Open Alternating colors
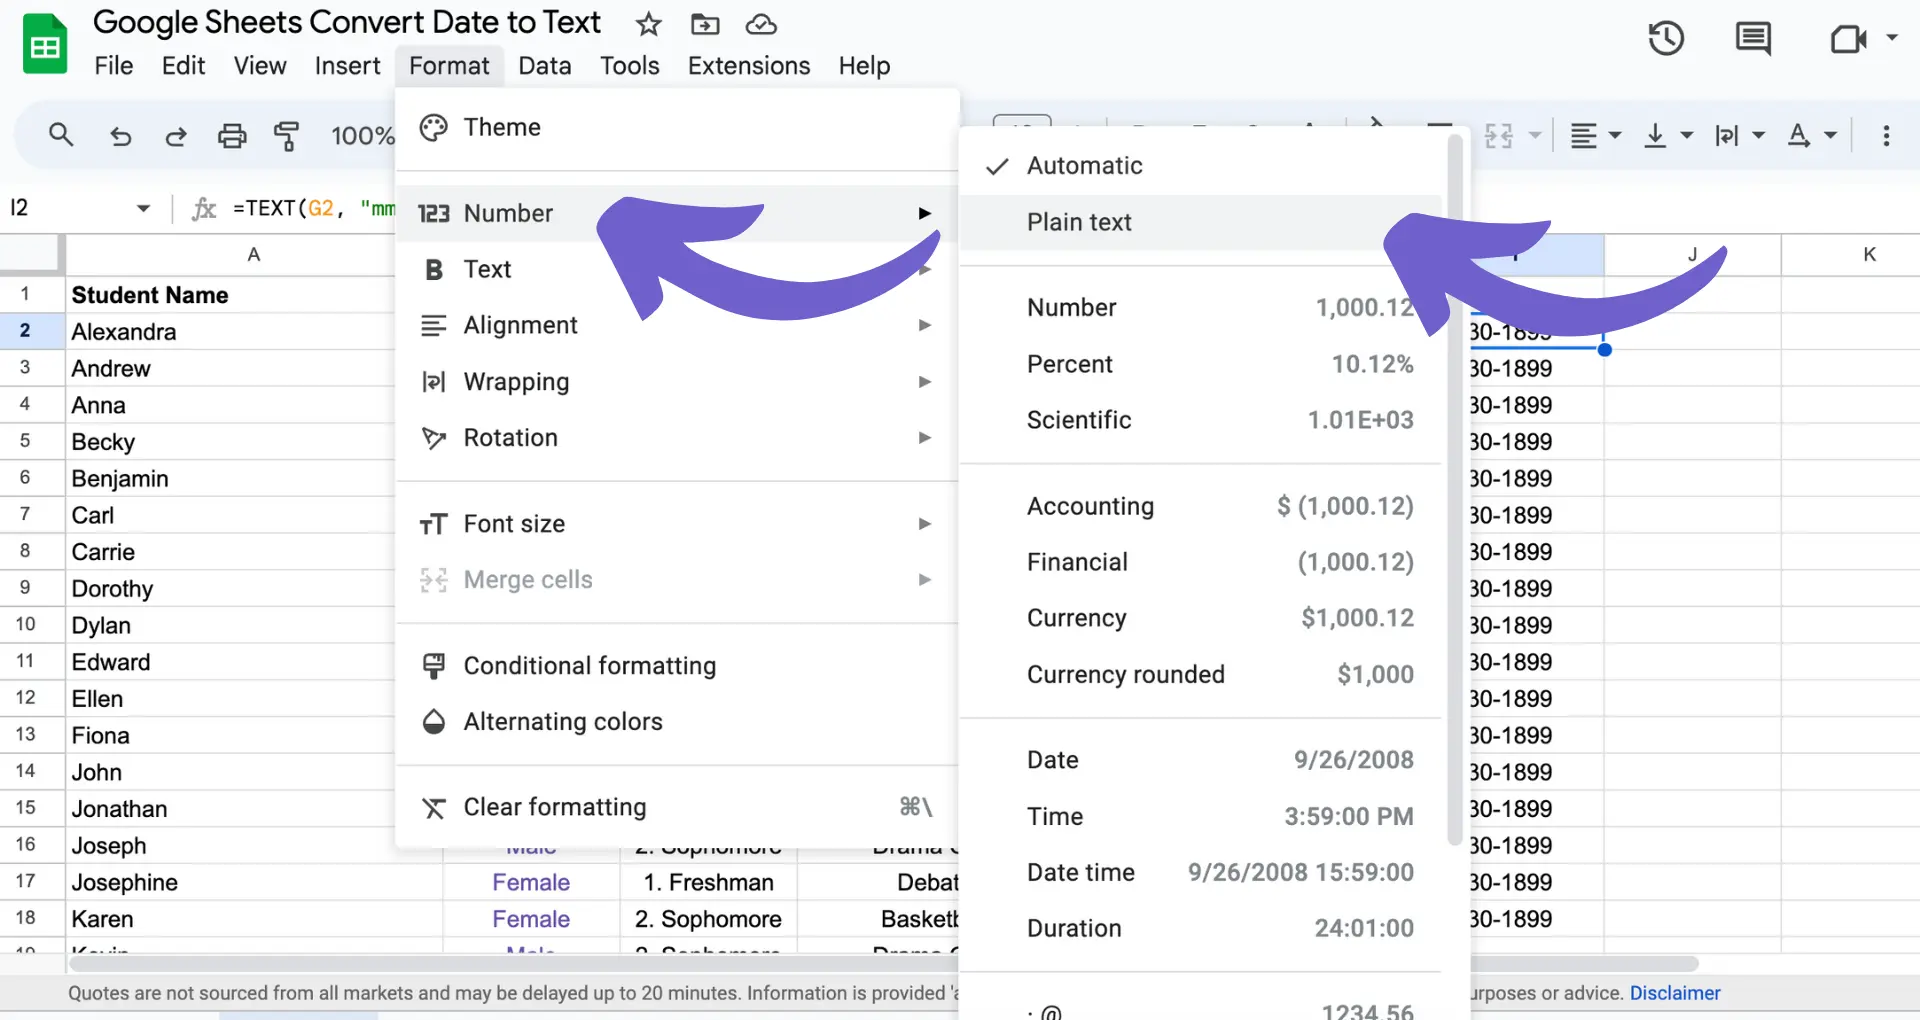 tap(677, 722)
